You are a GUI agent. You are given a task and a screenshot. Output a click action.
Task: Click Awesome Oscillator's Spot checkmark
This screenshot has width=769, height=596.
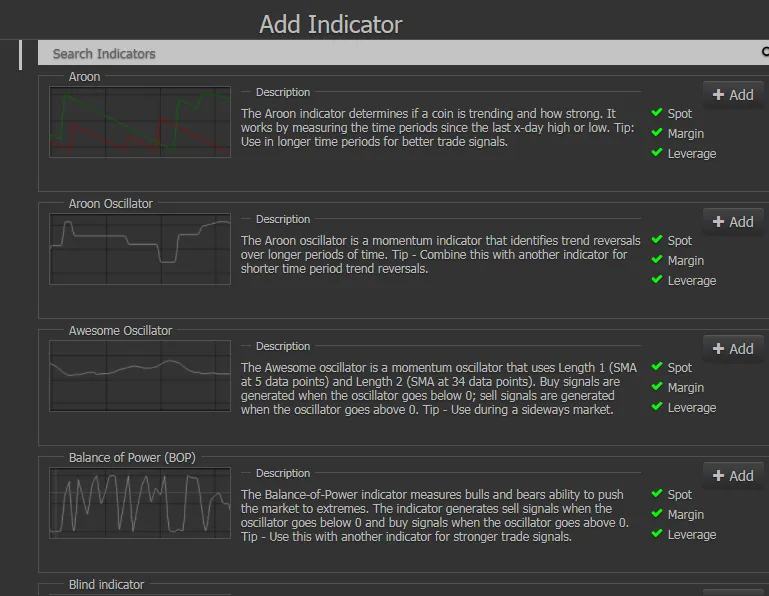657,366
